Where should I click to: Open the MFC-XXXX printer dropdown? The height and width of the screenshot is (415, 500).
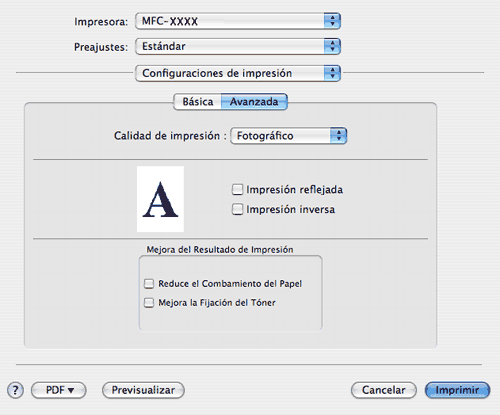point(238,21)
